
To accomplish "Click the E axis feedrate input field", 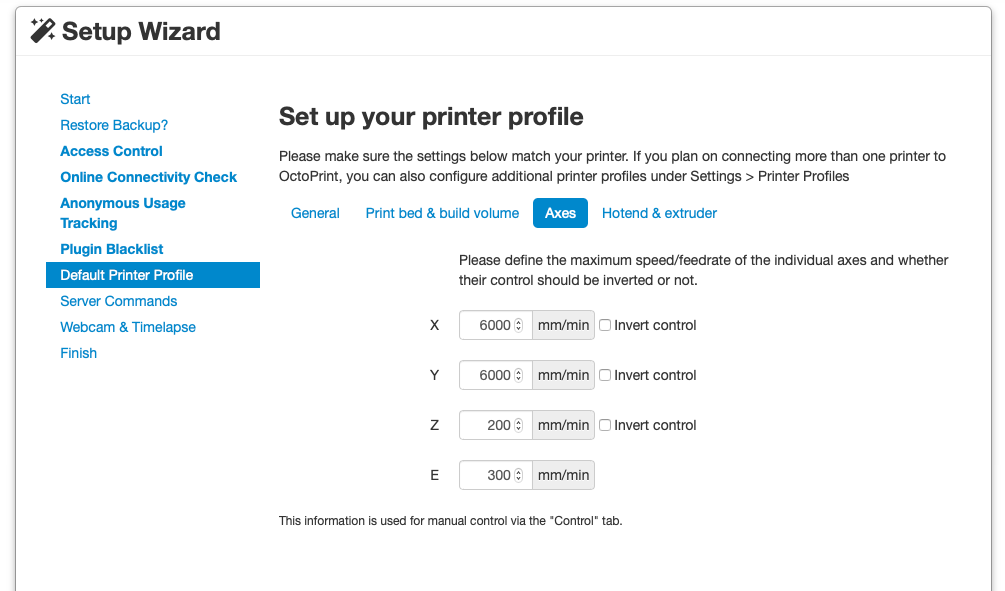I will [488, 475].
